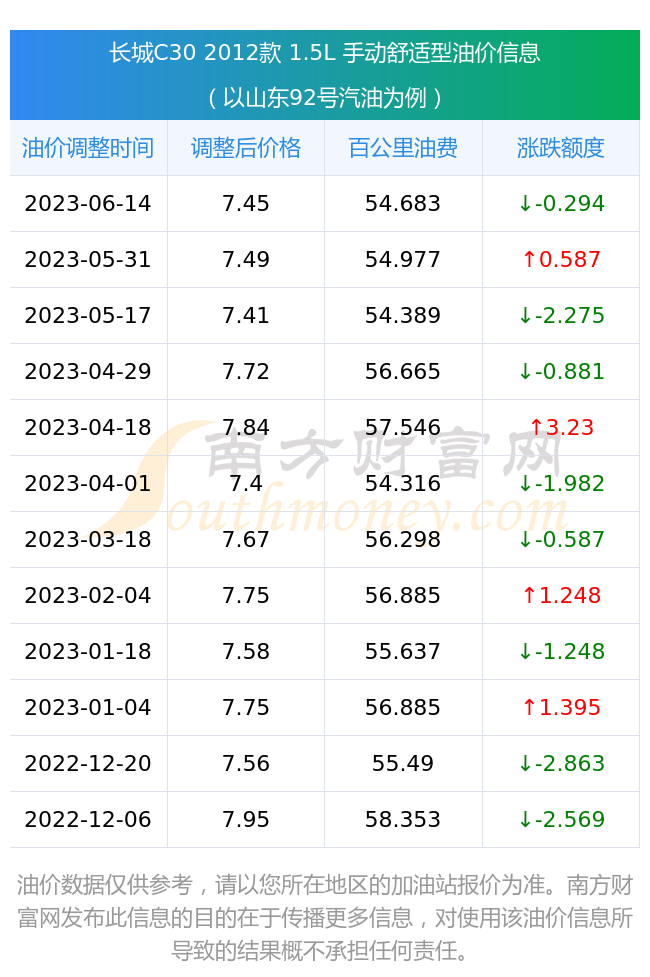Image resolution: width=650 pixels, height=977 pixels.
Task: Click change value ↓-2.569
Action: point(562,820)
